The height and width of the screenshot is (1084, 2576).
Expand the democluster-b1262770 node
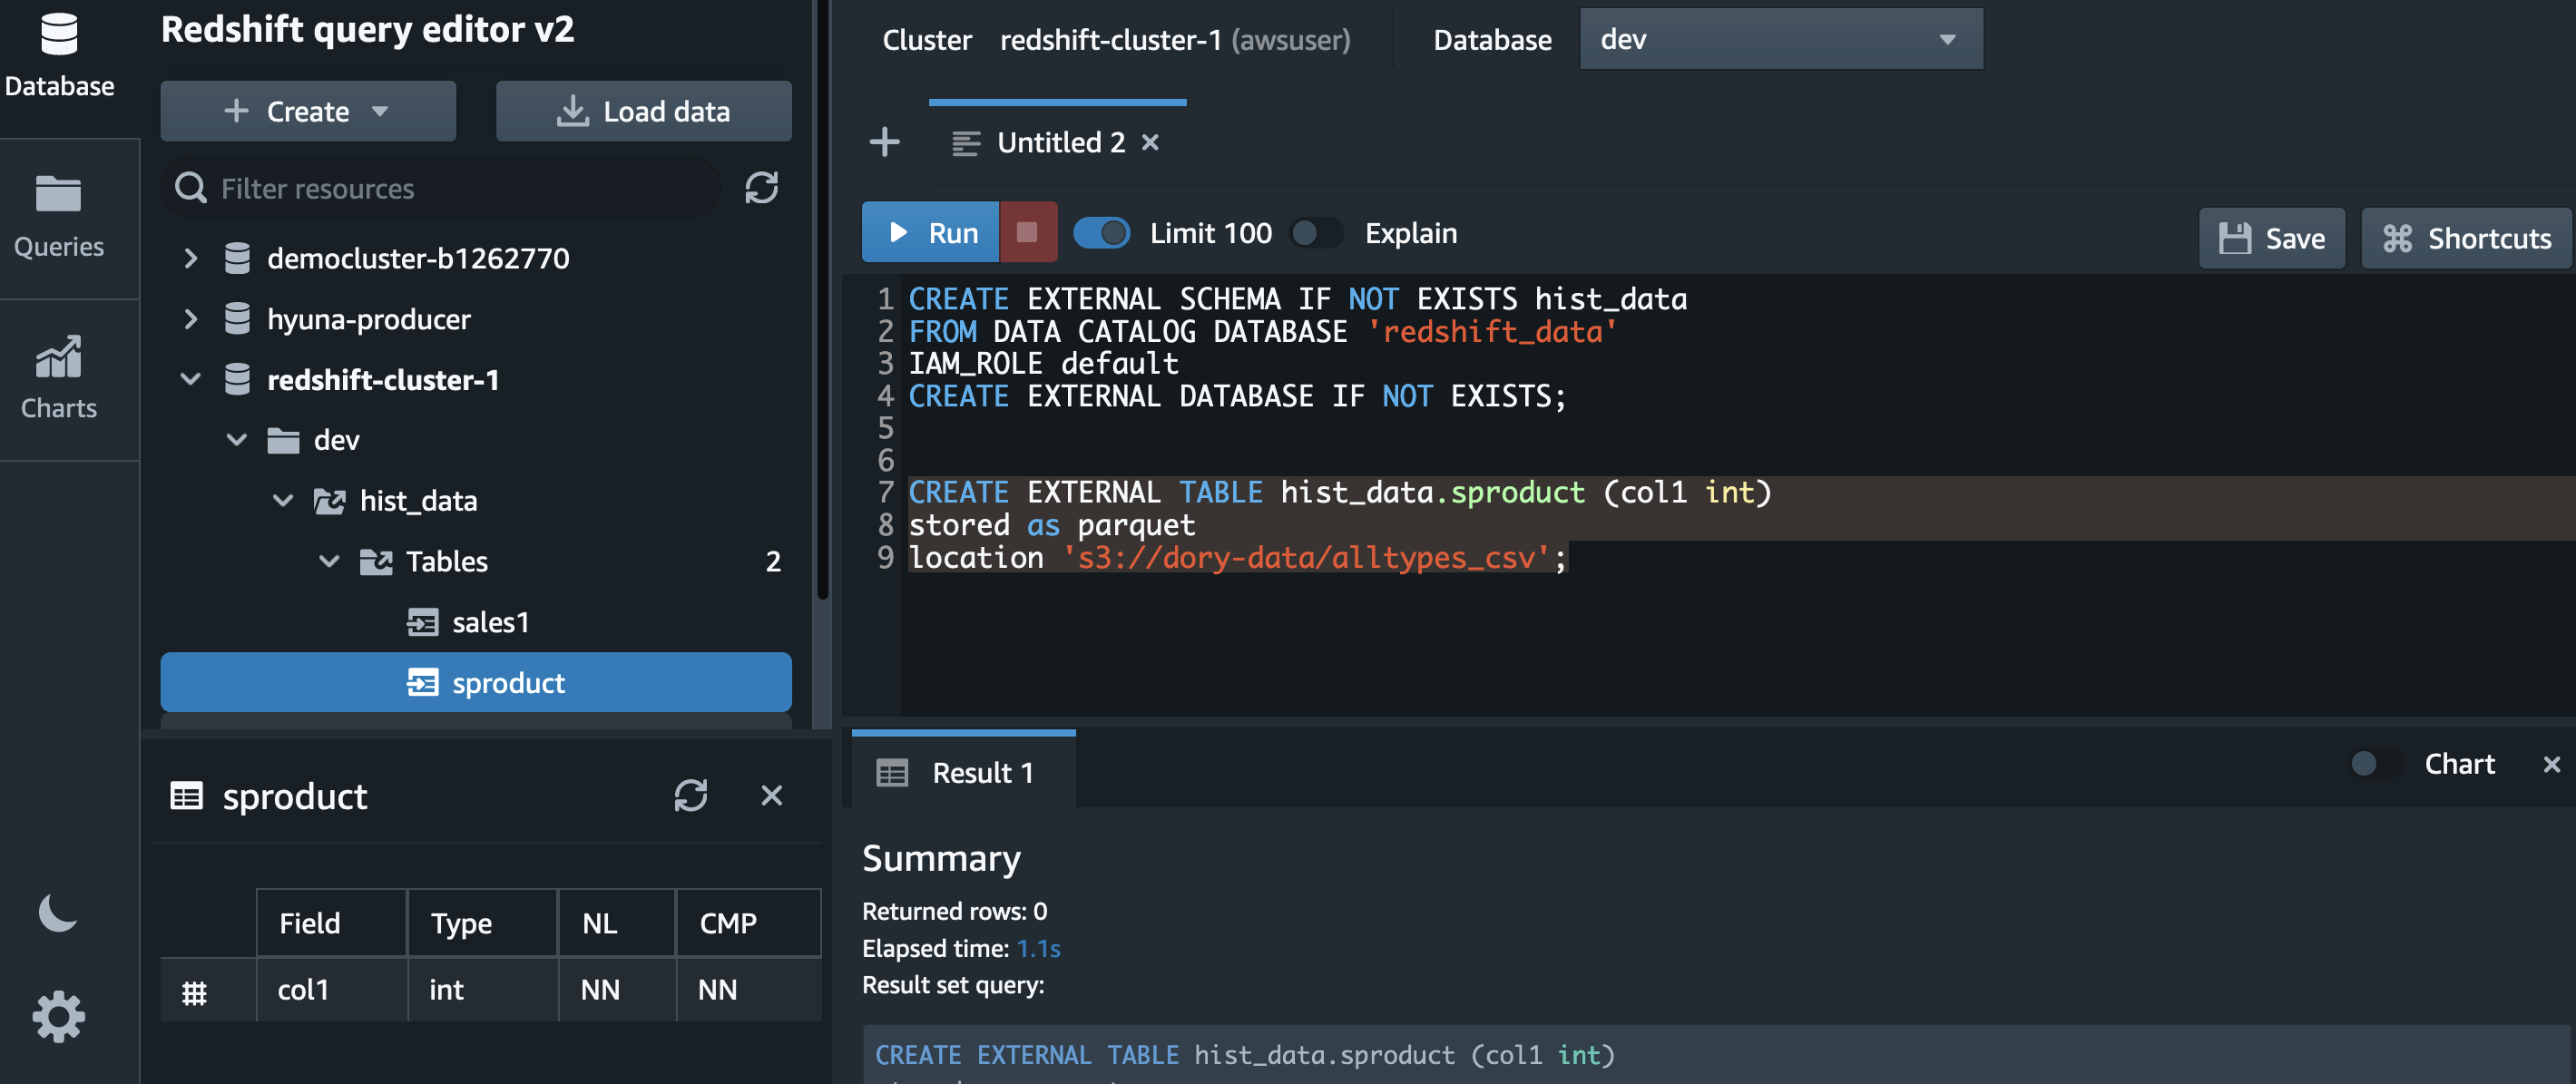[191, 258]
